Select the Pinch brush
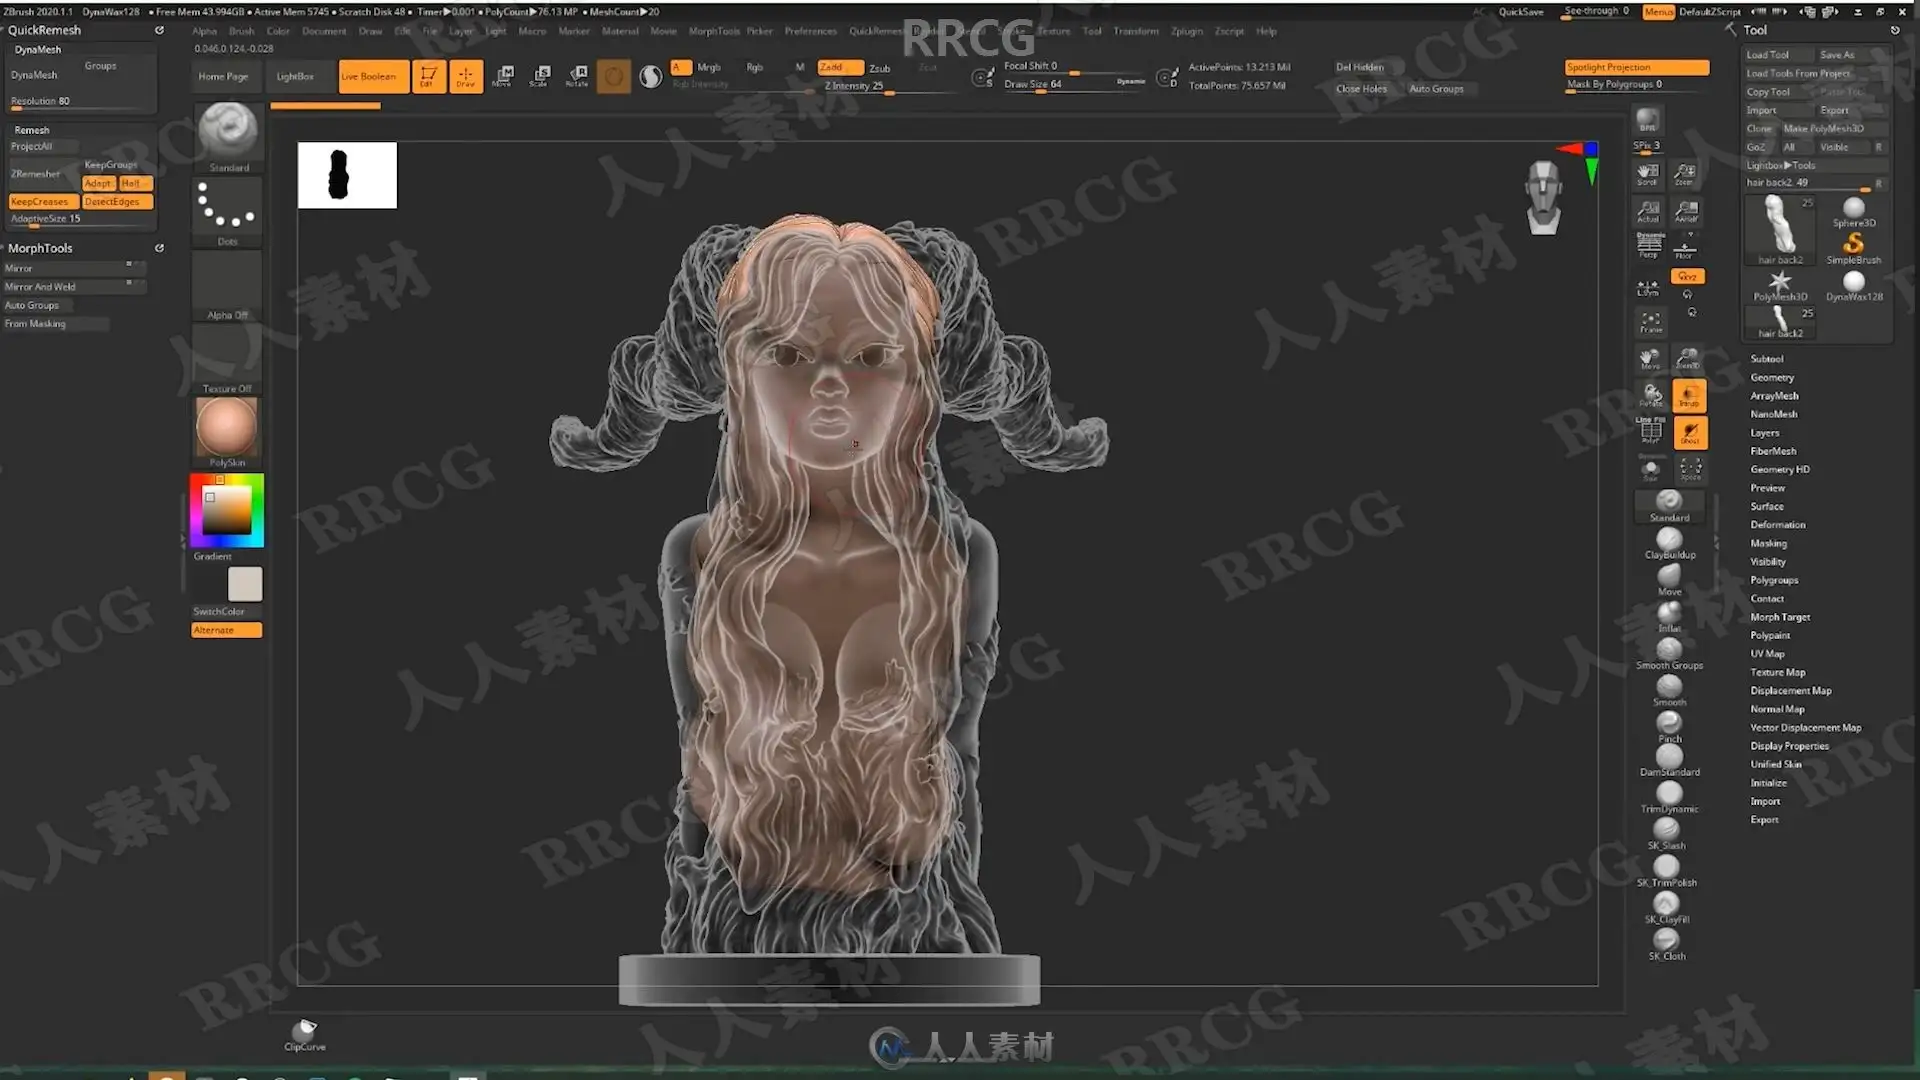1920x1080 pixels. point(1669,726)
